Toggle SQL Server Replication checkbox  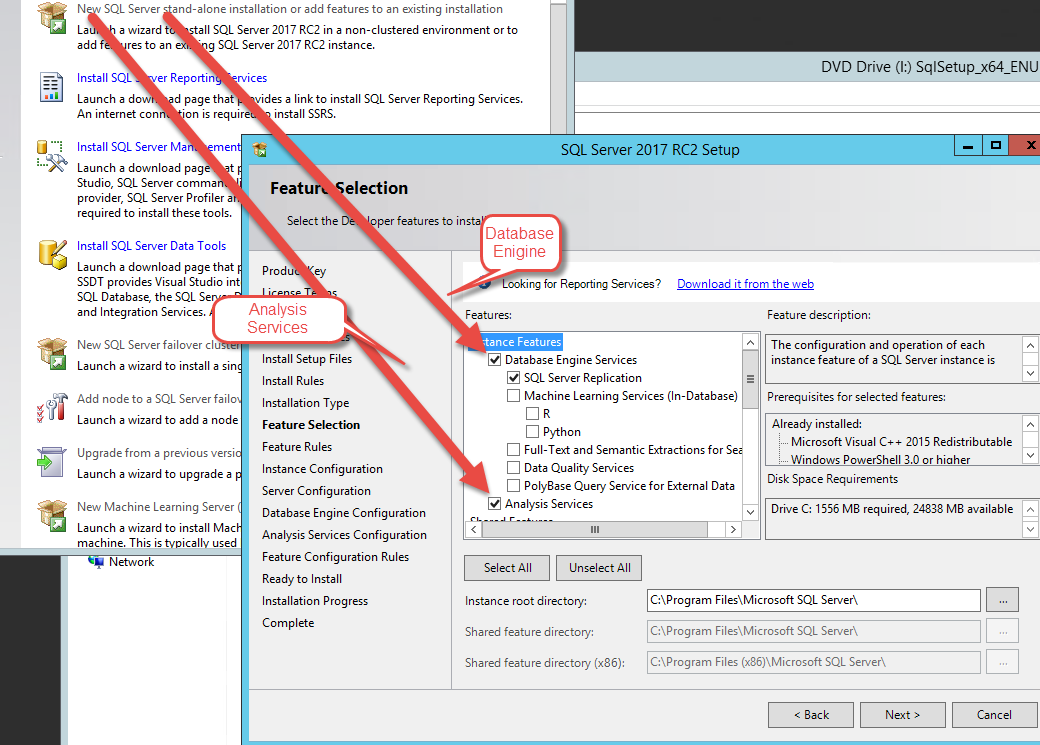tap(513, 378)
